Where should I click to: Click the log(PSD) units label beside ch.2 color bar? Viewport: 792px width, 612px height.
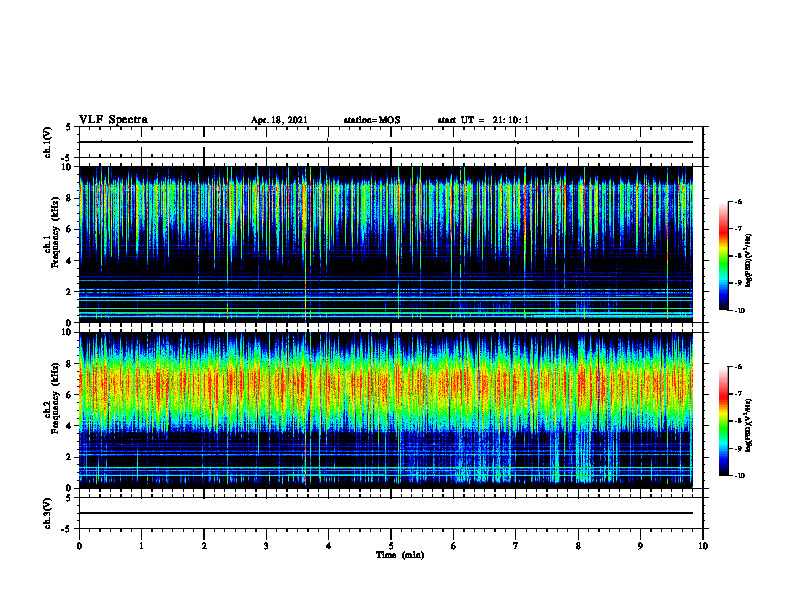coord(749,425)
